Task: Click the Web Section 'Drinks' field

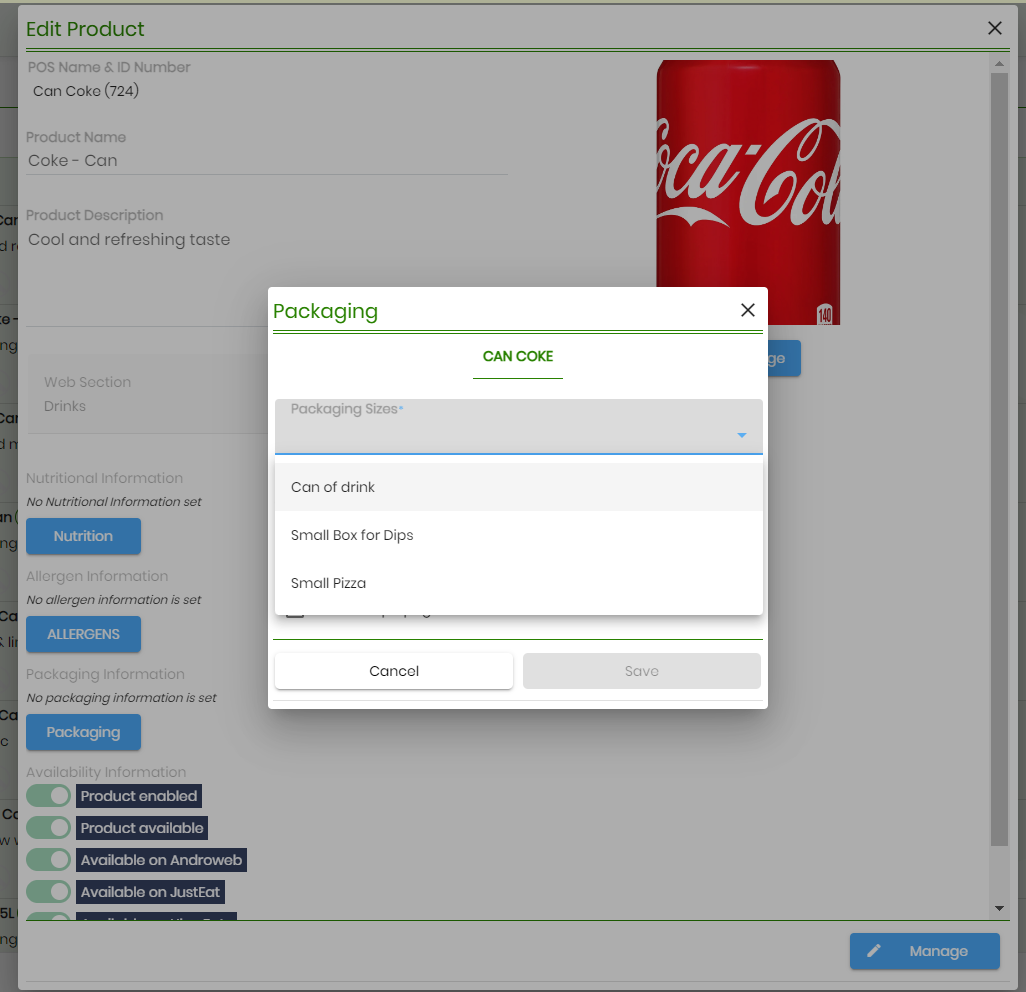Action: click(147, 394)
